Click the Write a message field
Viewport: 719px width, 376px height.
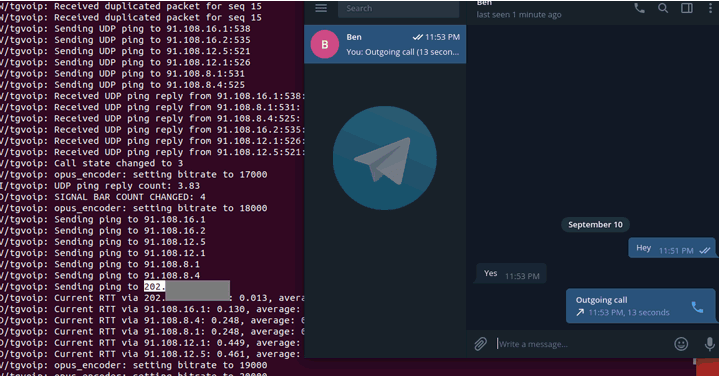tap(582, 344)
